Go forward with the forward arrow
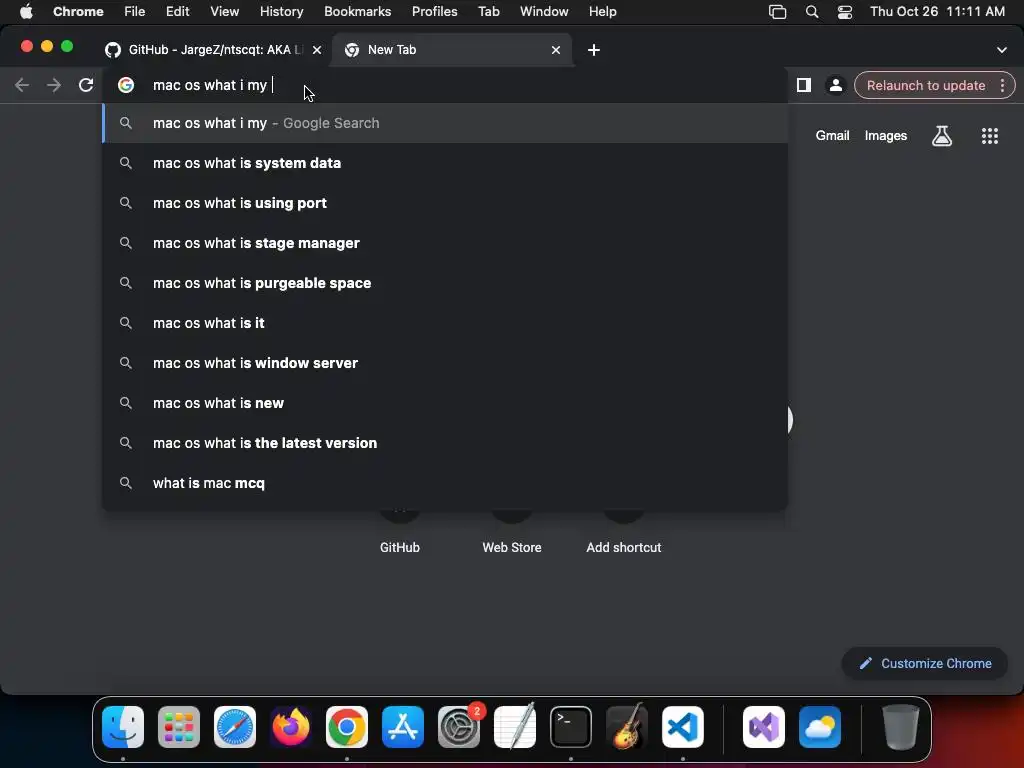The width and height of the screenshot is (1024, 768). [54, 85]
